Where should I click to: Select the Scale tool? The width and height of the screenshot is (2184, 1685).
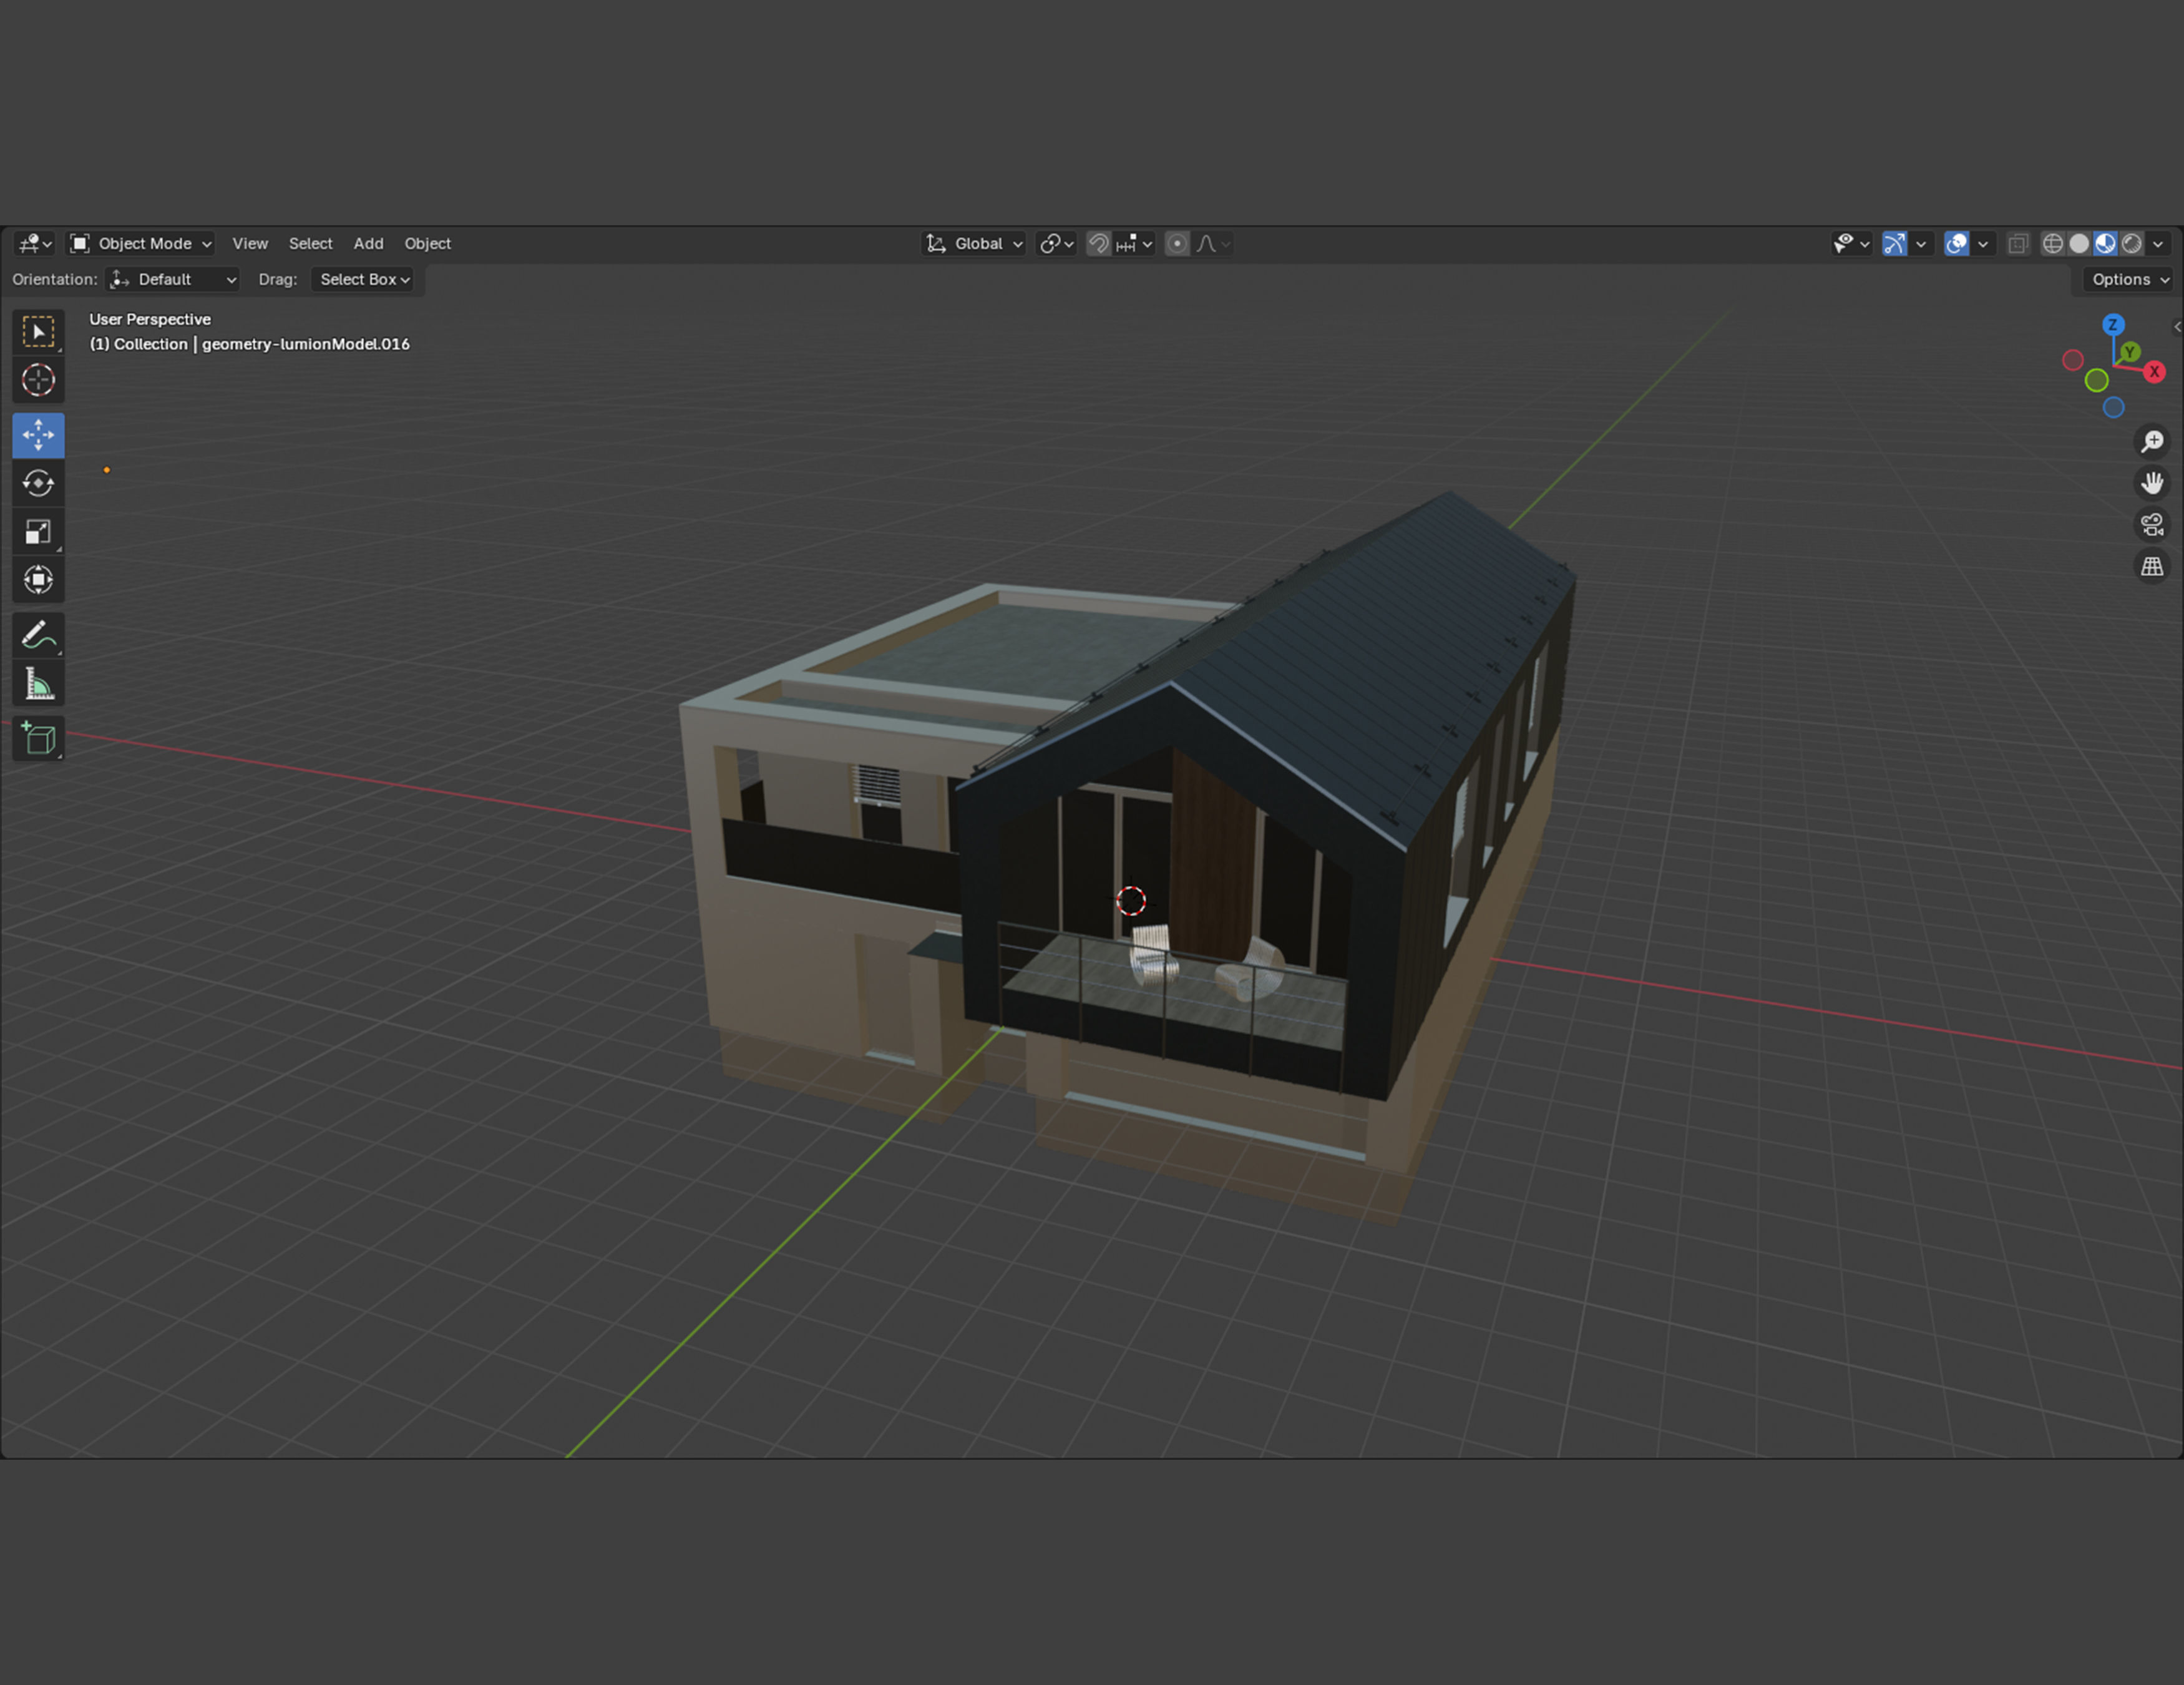[38, 532]
